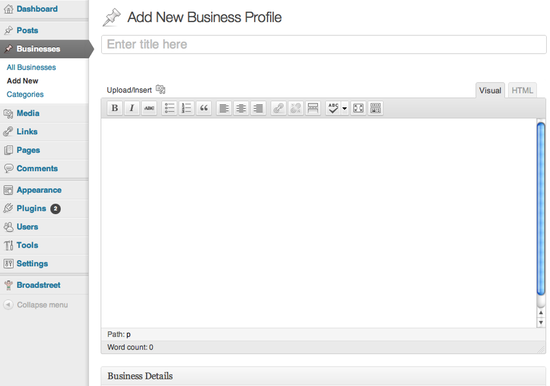This screenshot has height=386, width=550.
Task: Toggle bold formatting in the editor
Action: pyautogui.click(x=115, y=108)
